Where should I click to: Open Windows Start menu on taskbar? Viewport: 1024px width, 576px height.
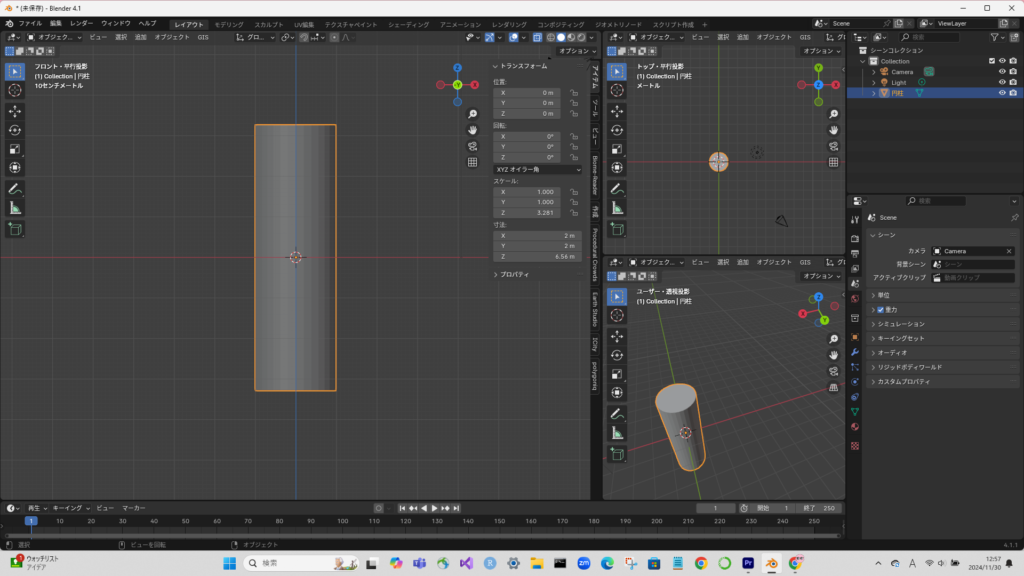(x=229, y=563)
